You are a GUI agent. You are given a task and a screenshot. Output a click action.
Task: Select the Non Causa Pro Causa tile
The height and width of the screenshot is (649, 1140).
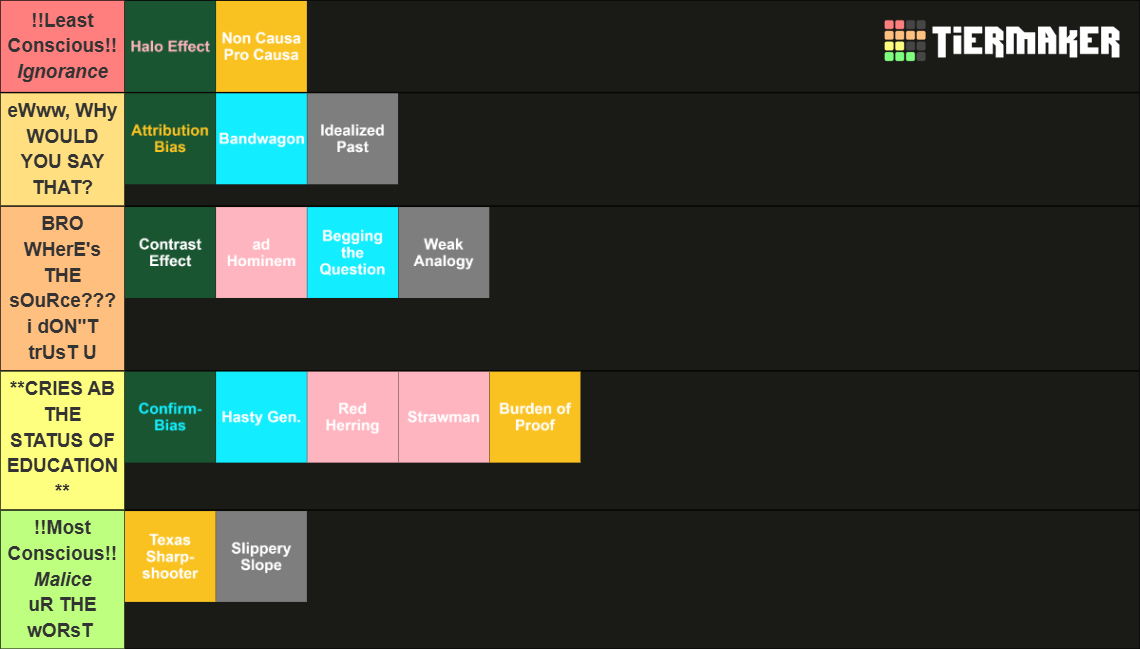tap(261, 47)
